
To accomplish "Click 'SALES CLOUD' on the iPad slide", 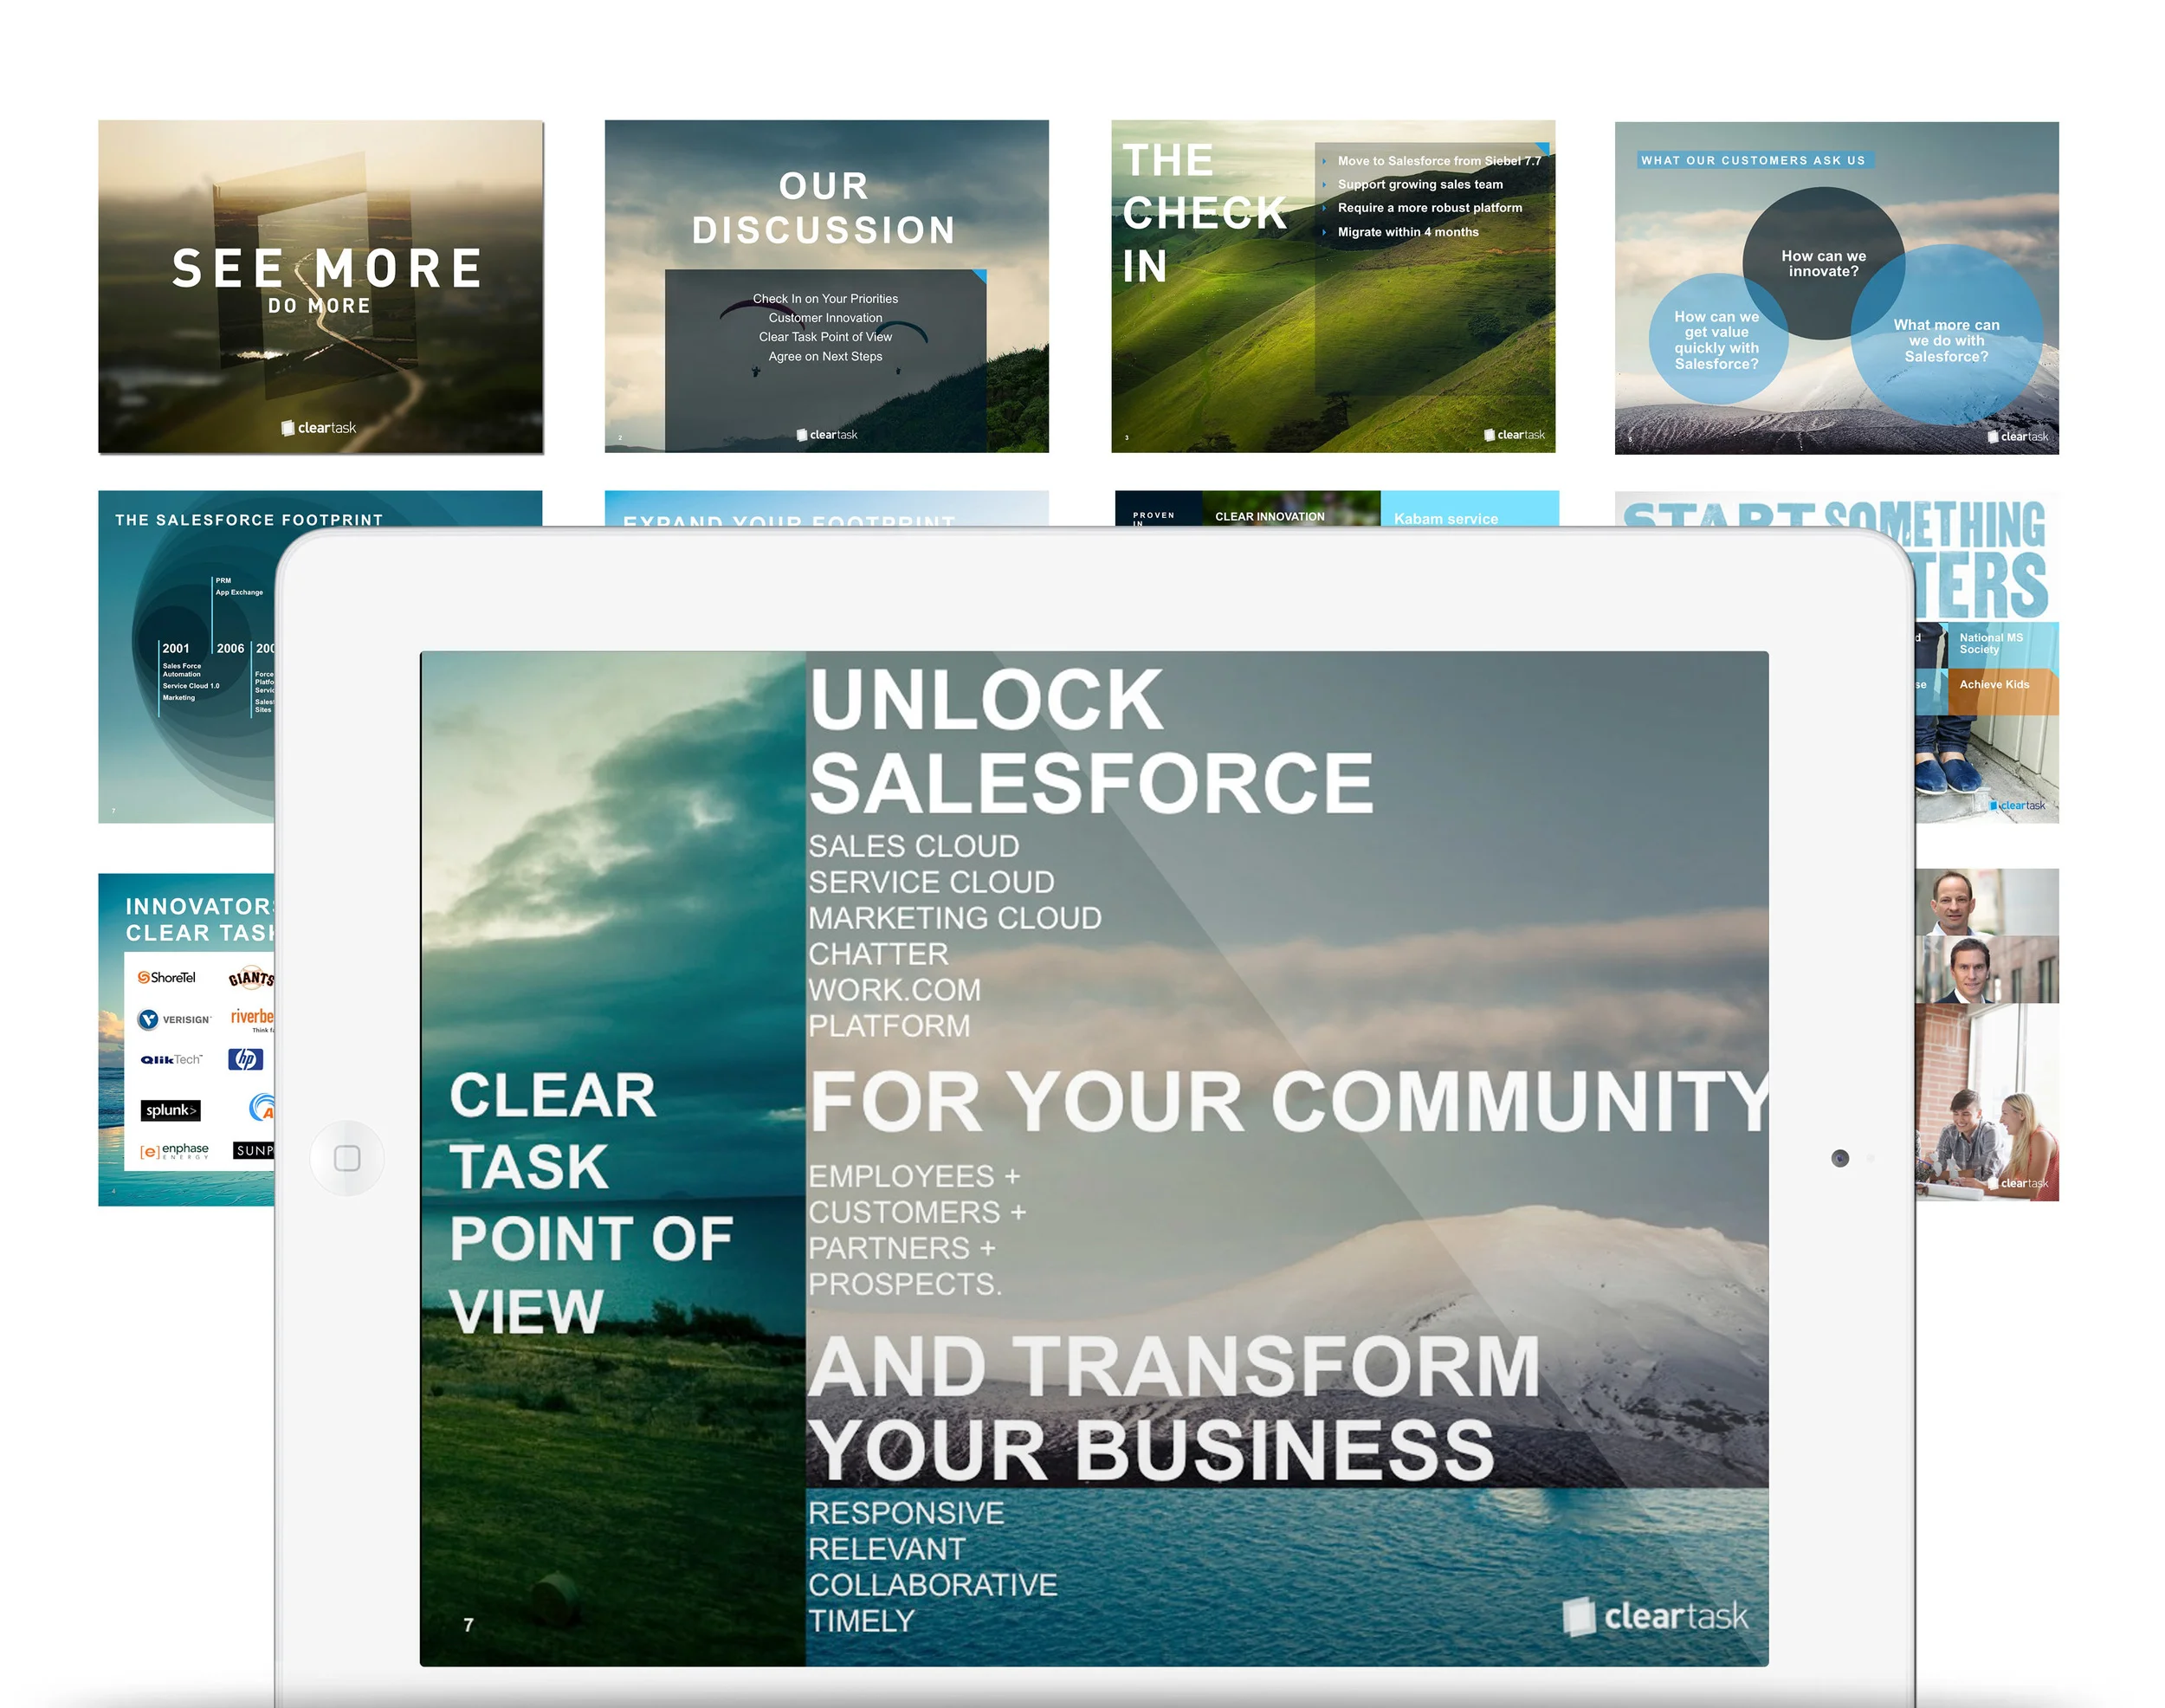I will [914, 847].
